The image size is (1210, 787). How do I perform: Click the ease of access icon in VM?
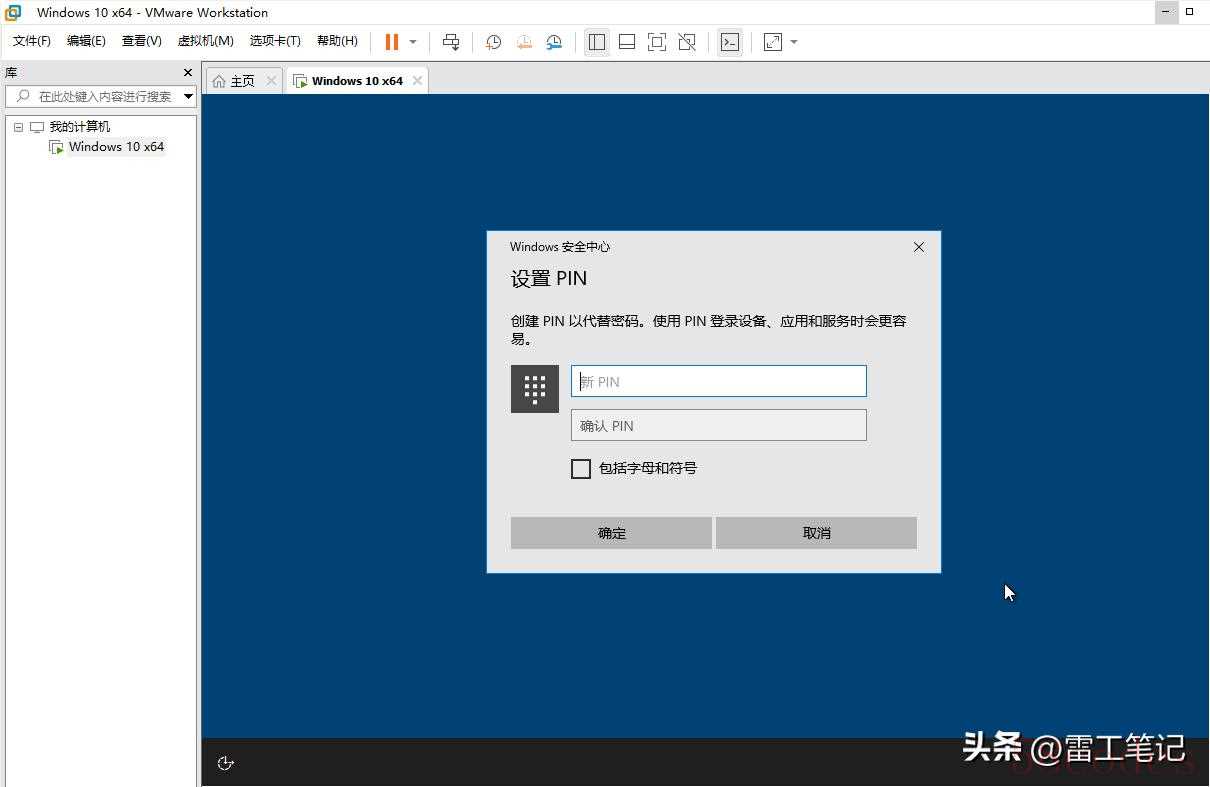point(226,763)
